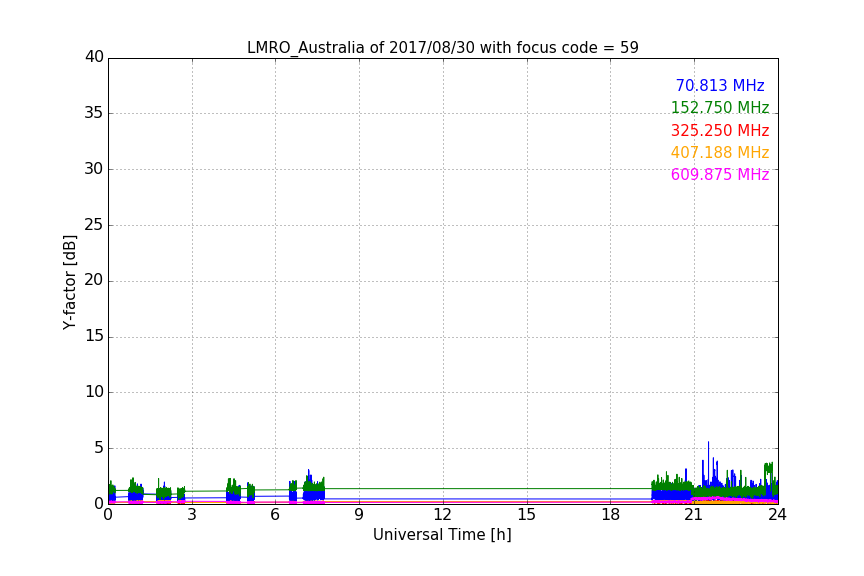Click the 'Y-factor [dB]' axis label
This screenshot has height=576, width=864.
pos(69,282)
